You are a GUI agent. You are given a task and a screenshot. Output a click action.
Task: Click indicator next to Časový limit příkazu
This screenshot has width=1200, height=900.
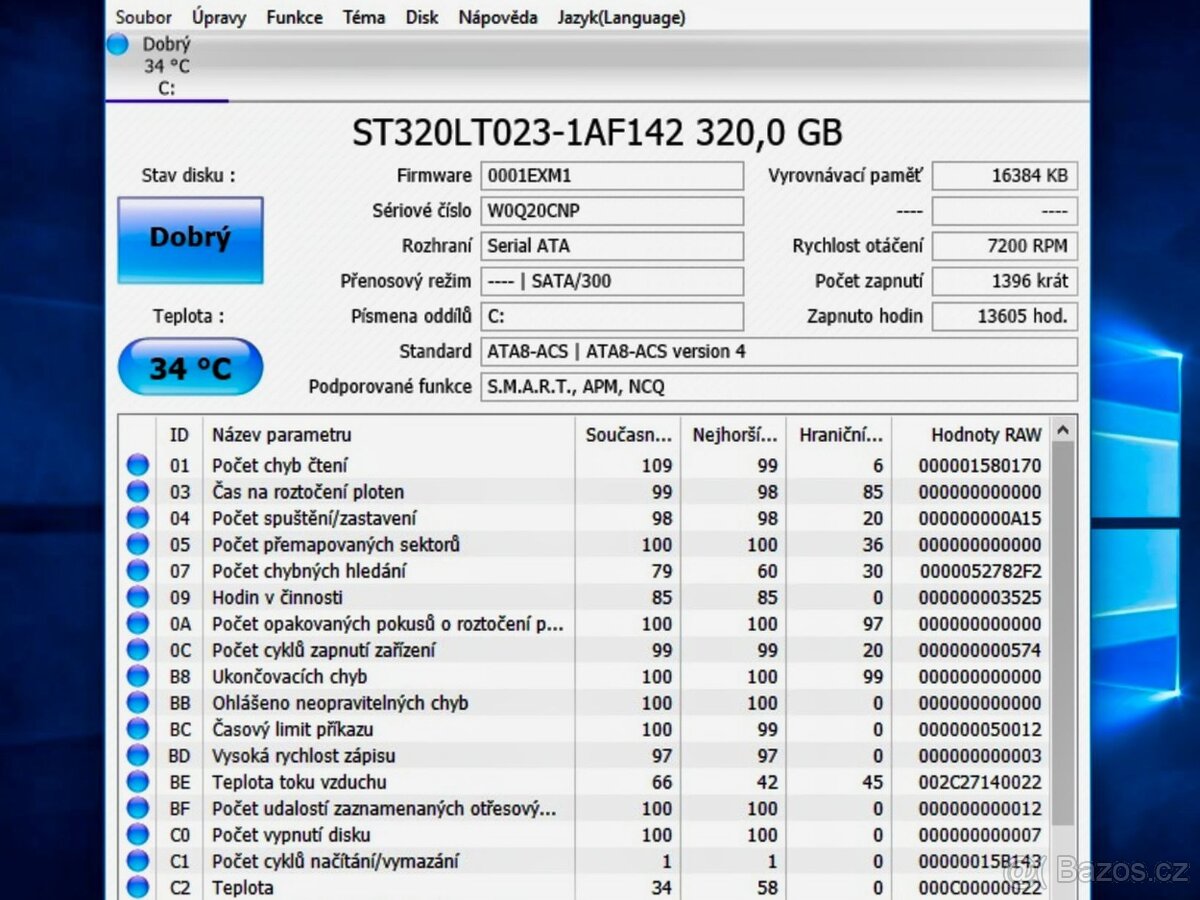coord(137,729)
